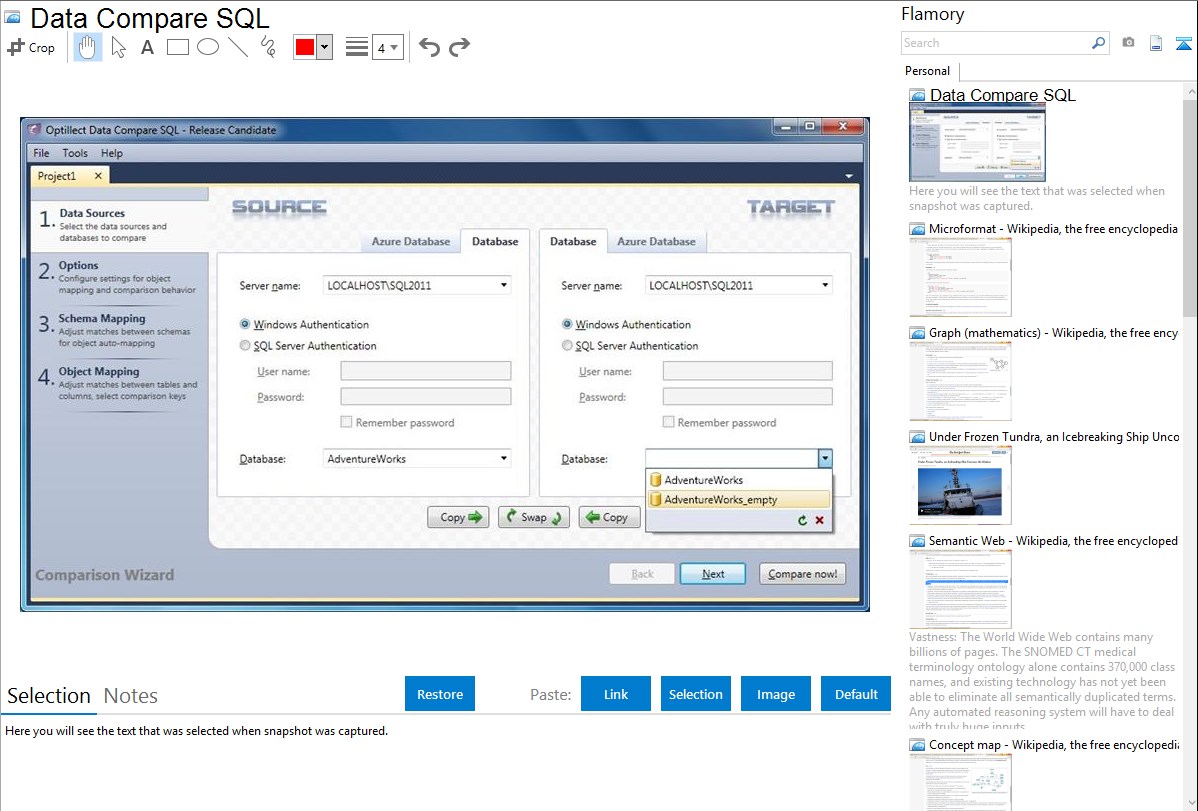The image size is (1198, 811).
Task: Open source Server name dropdown
Action: click(x=503, y=285)
